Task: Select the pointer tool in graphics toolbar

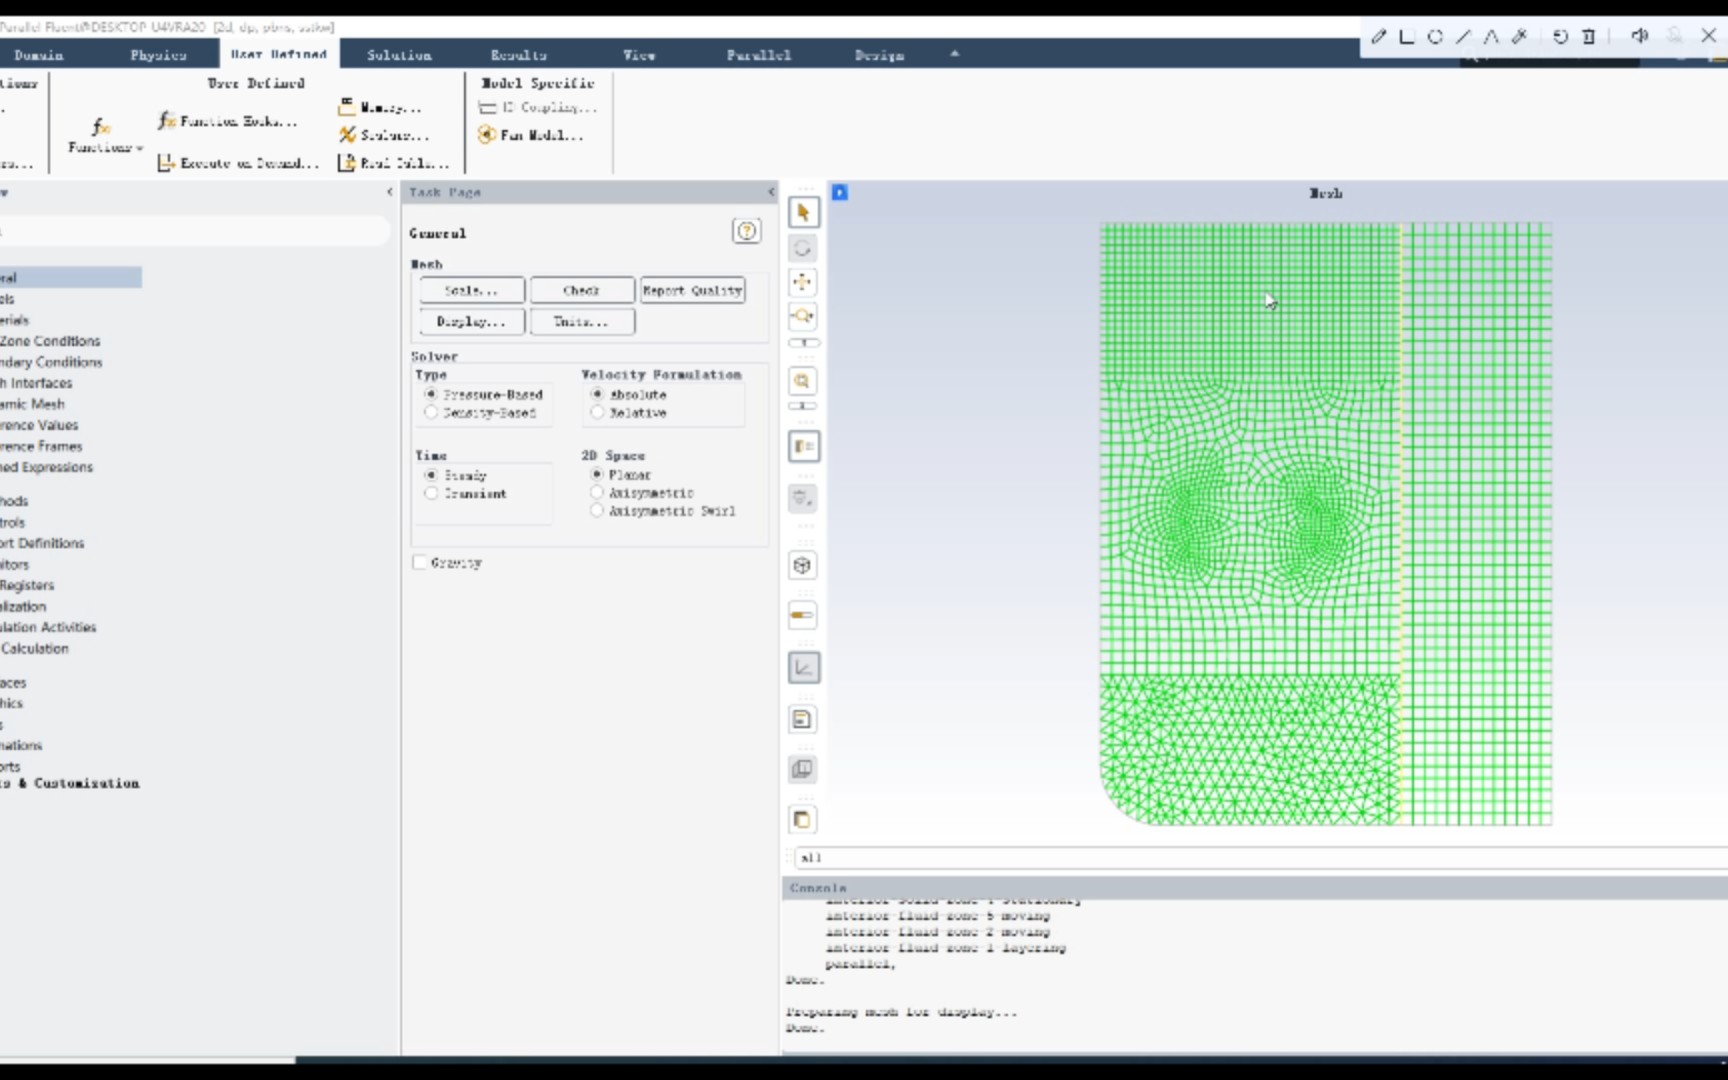Action: [803, 212]
